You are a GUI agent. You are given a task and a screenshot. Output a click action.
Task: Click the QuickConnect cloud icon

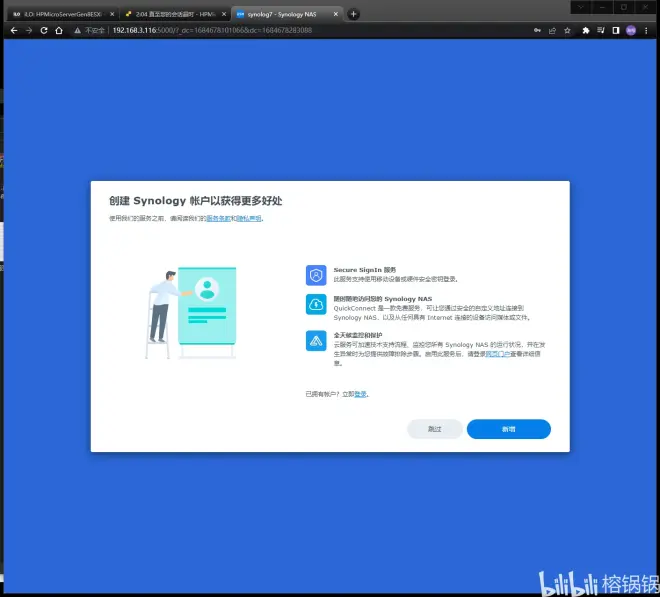pyautogui.click(x=316, y=304)
